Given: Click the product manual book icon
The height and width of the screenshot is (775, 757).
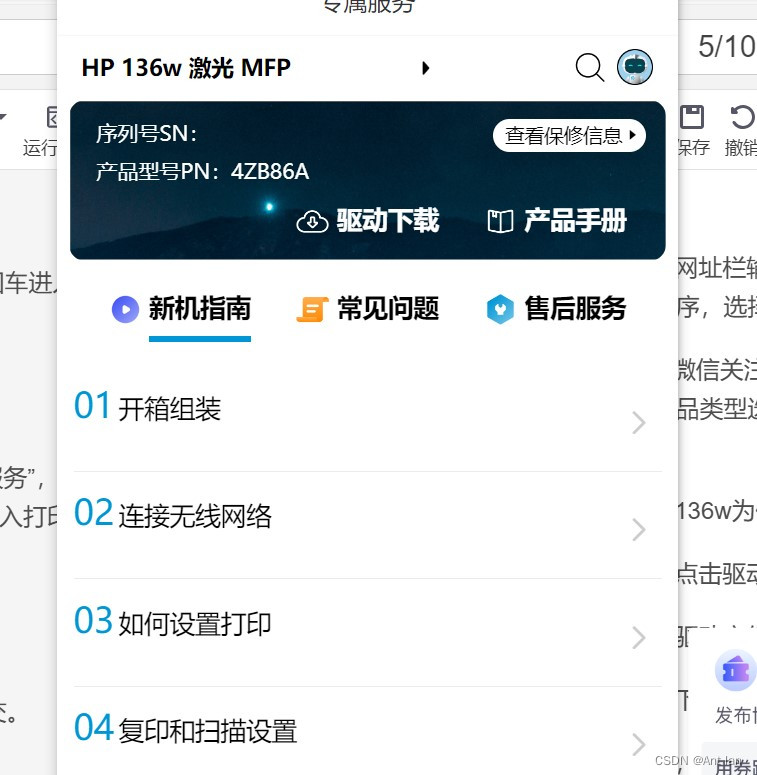Looking at the screenshot, I should pos(500,221).
